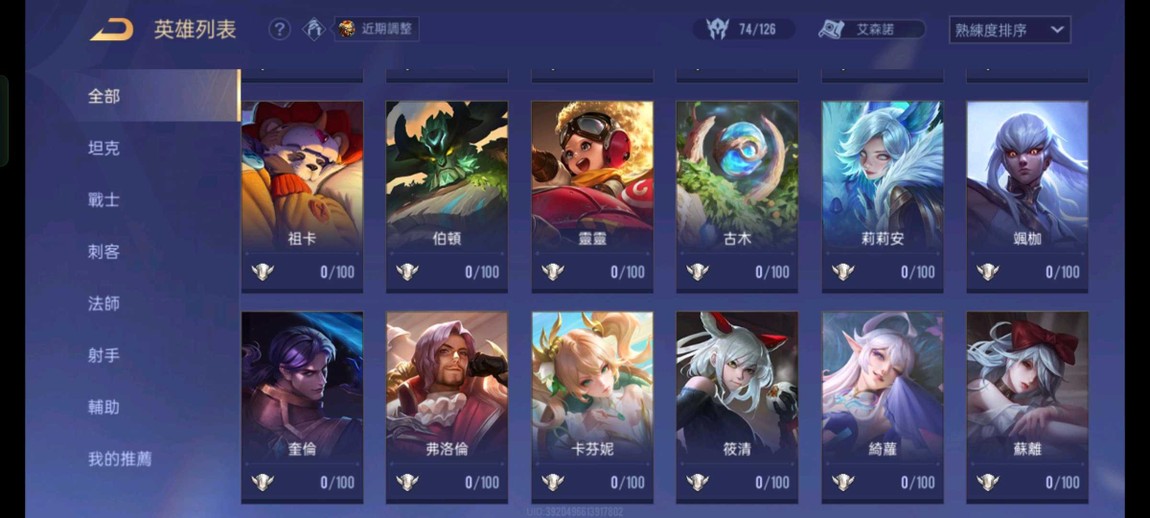Tap the diamond hero icon beside help
Image resolution: width=1150 pixels, height=518 pixels.
(x=315, y=29)
